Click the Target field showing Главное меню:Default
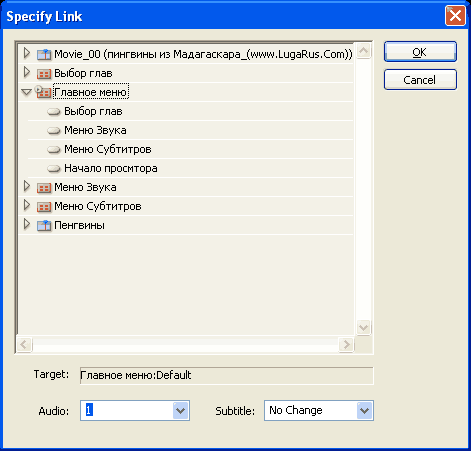The image size is (471, 451). (227, 376)
